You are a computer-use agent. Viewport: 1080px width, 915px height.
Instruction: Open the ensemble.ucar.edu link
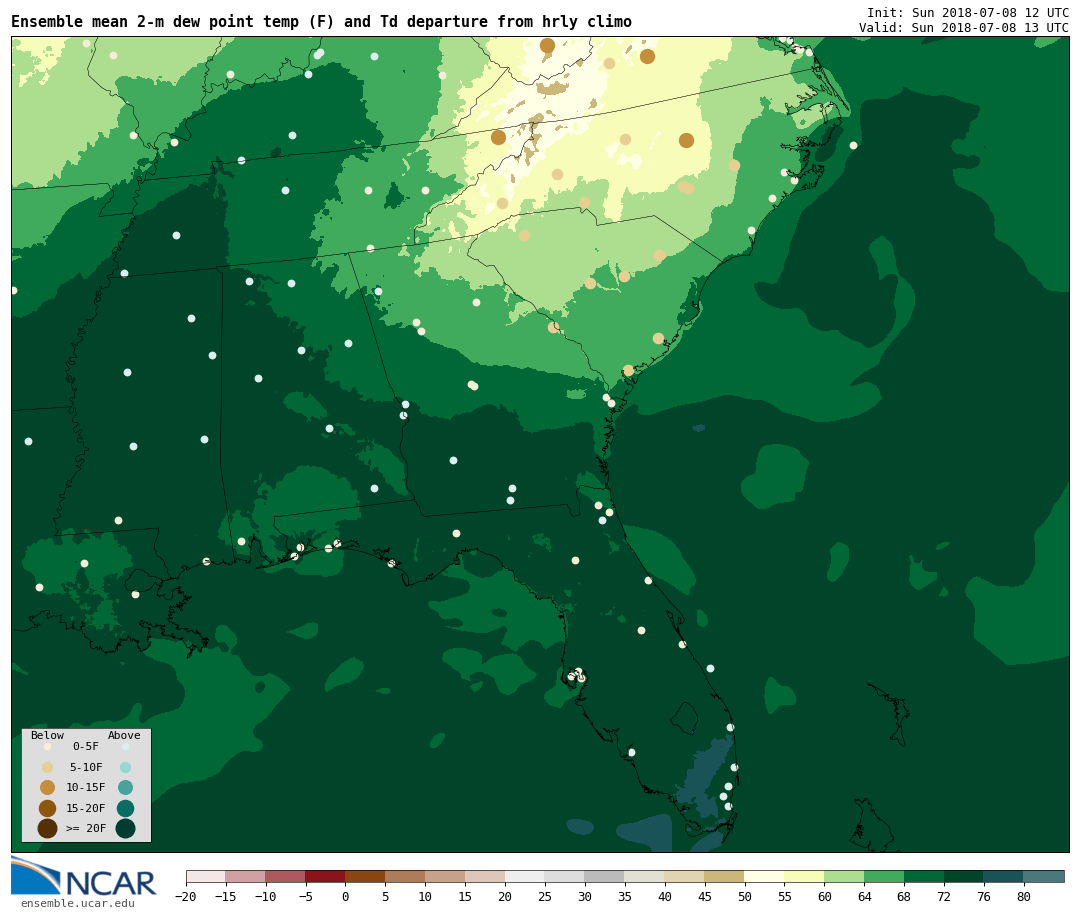coord(78,903)
